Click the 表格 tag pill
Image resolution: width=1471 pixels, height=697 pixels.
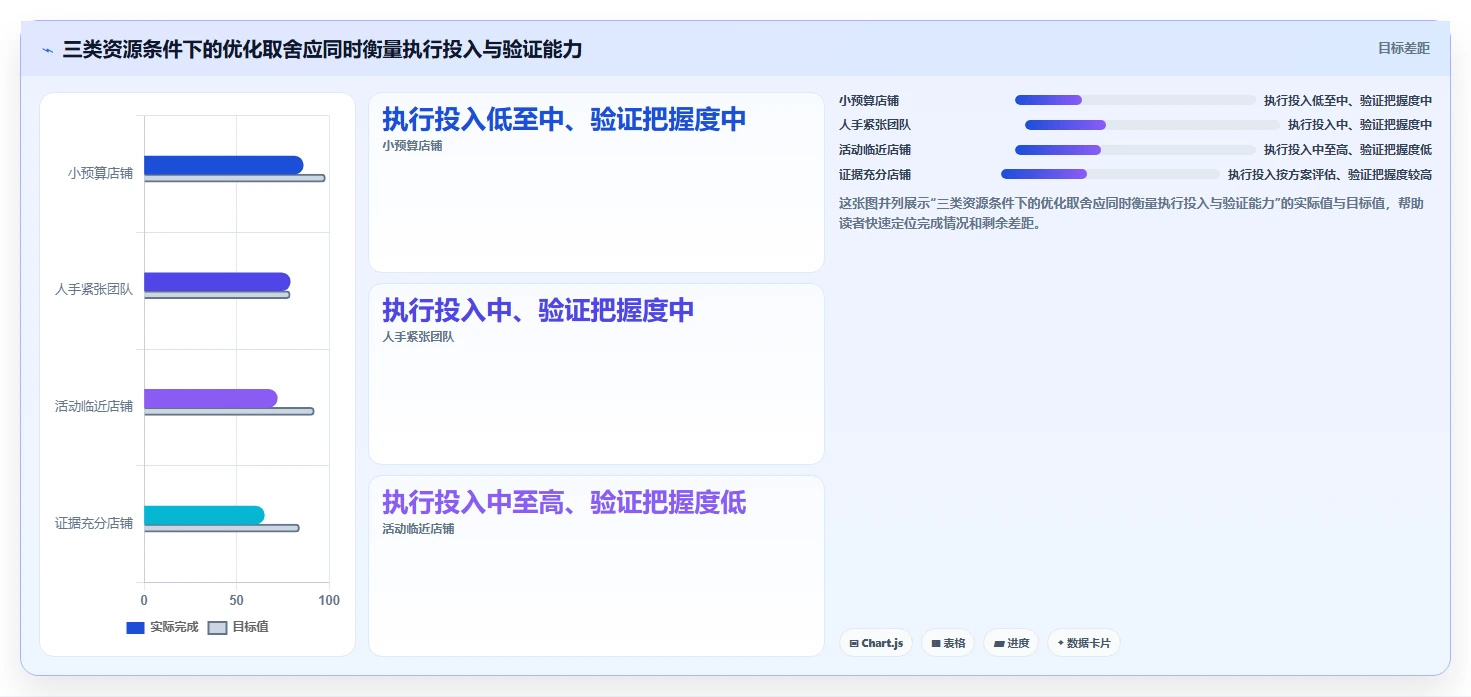948,643
